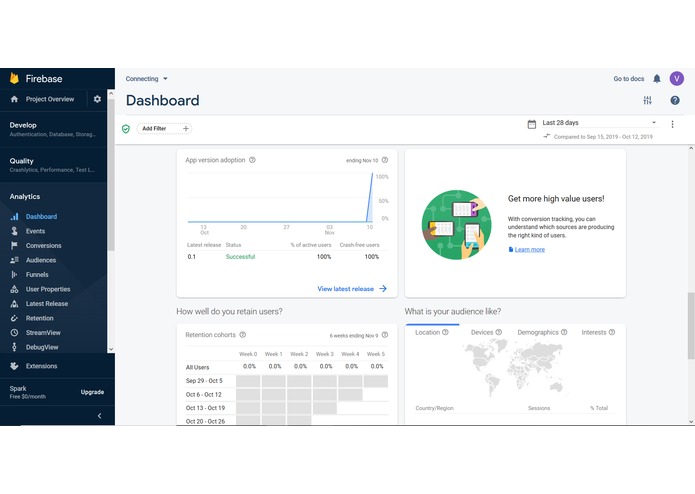This screenshot has width=695, height=494.
Task: Click the Add Filter button
Action: 164,128
